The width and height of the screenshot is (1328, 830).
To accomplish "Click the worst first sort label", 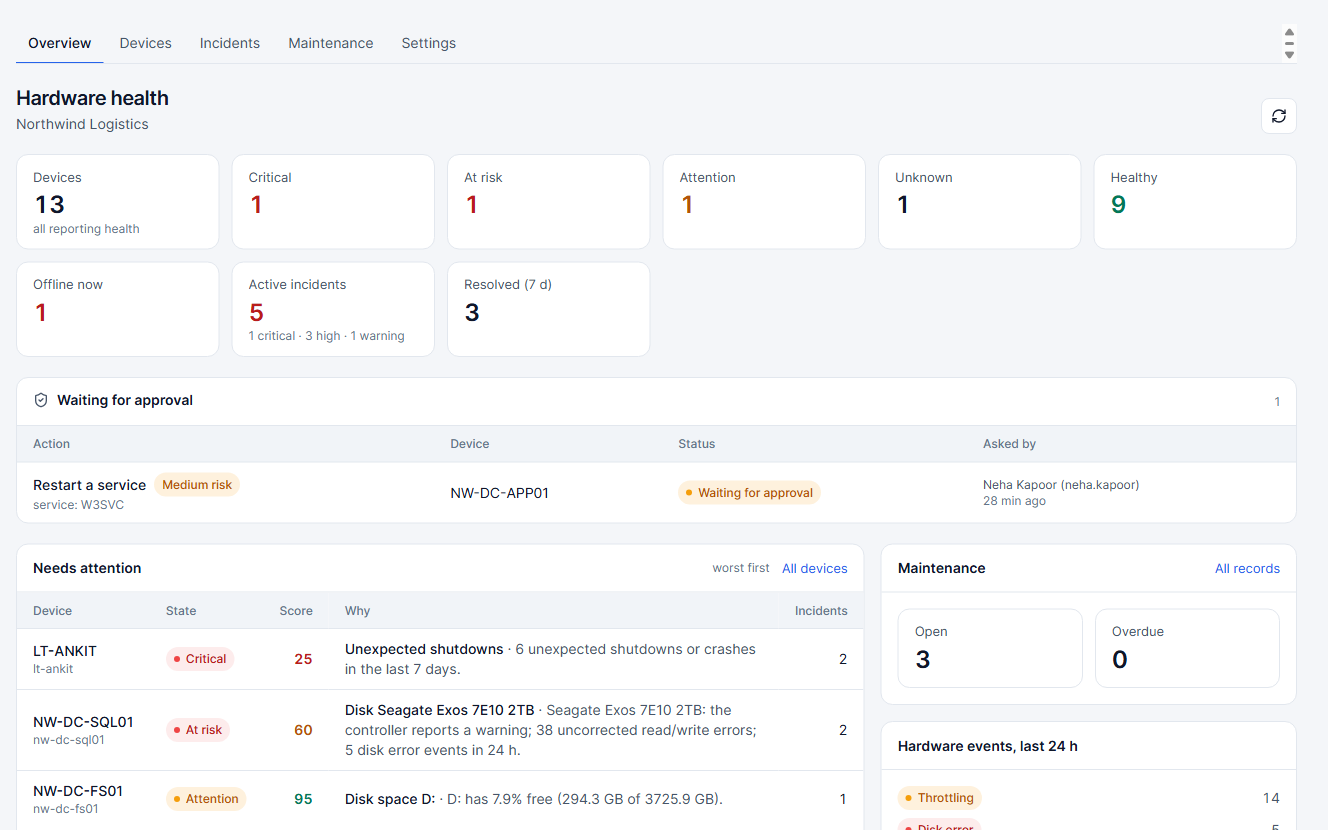I will [741, 568].
